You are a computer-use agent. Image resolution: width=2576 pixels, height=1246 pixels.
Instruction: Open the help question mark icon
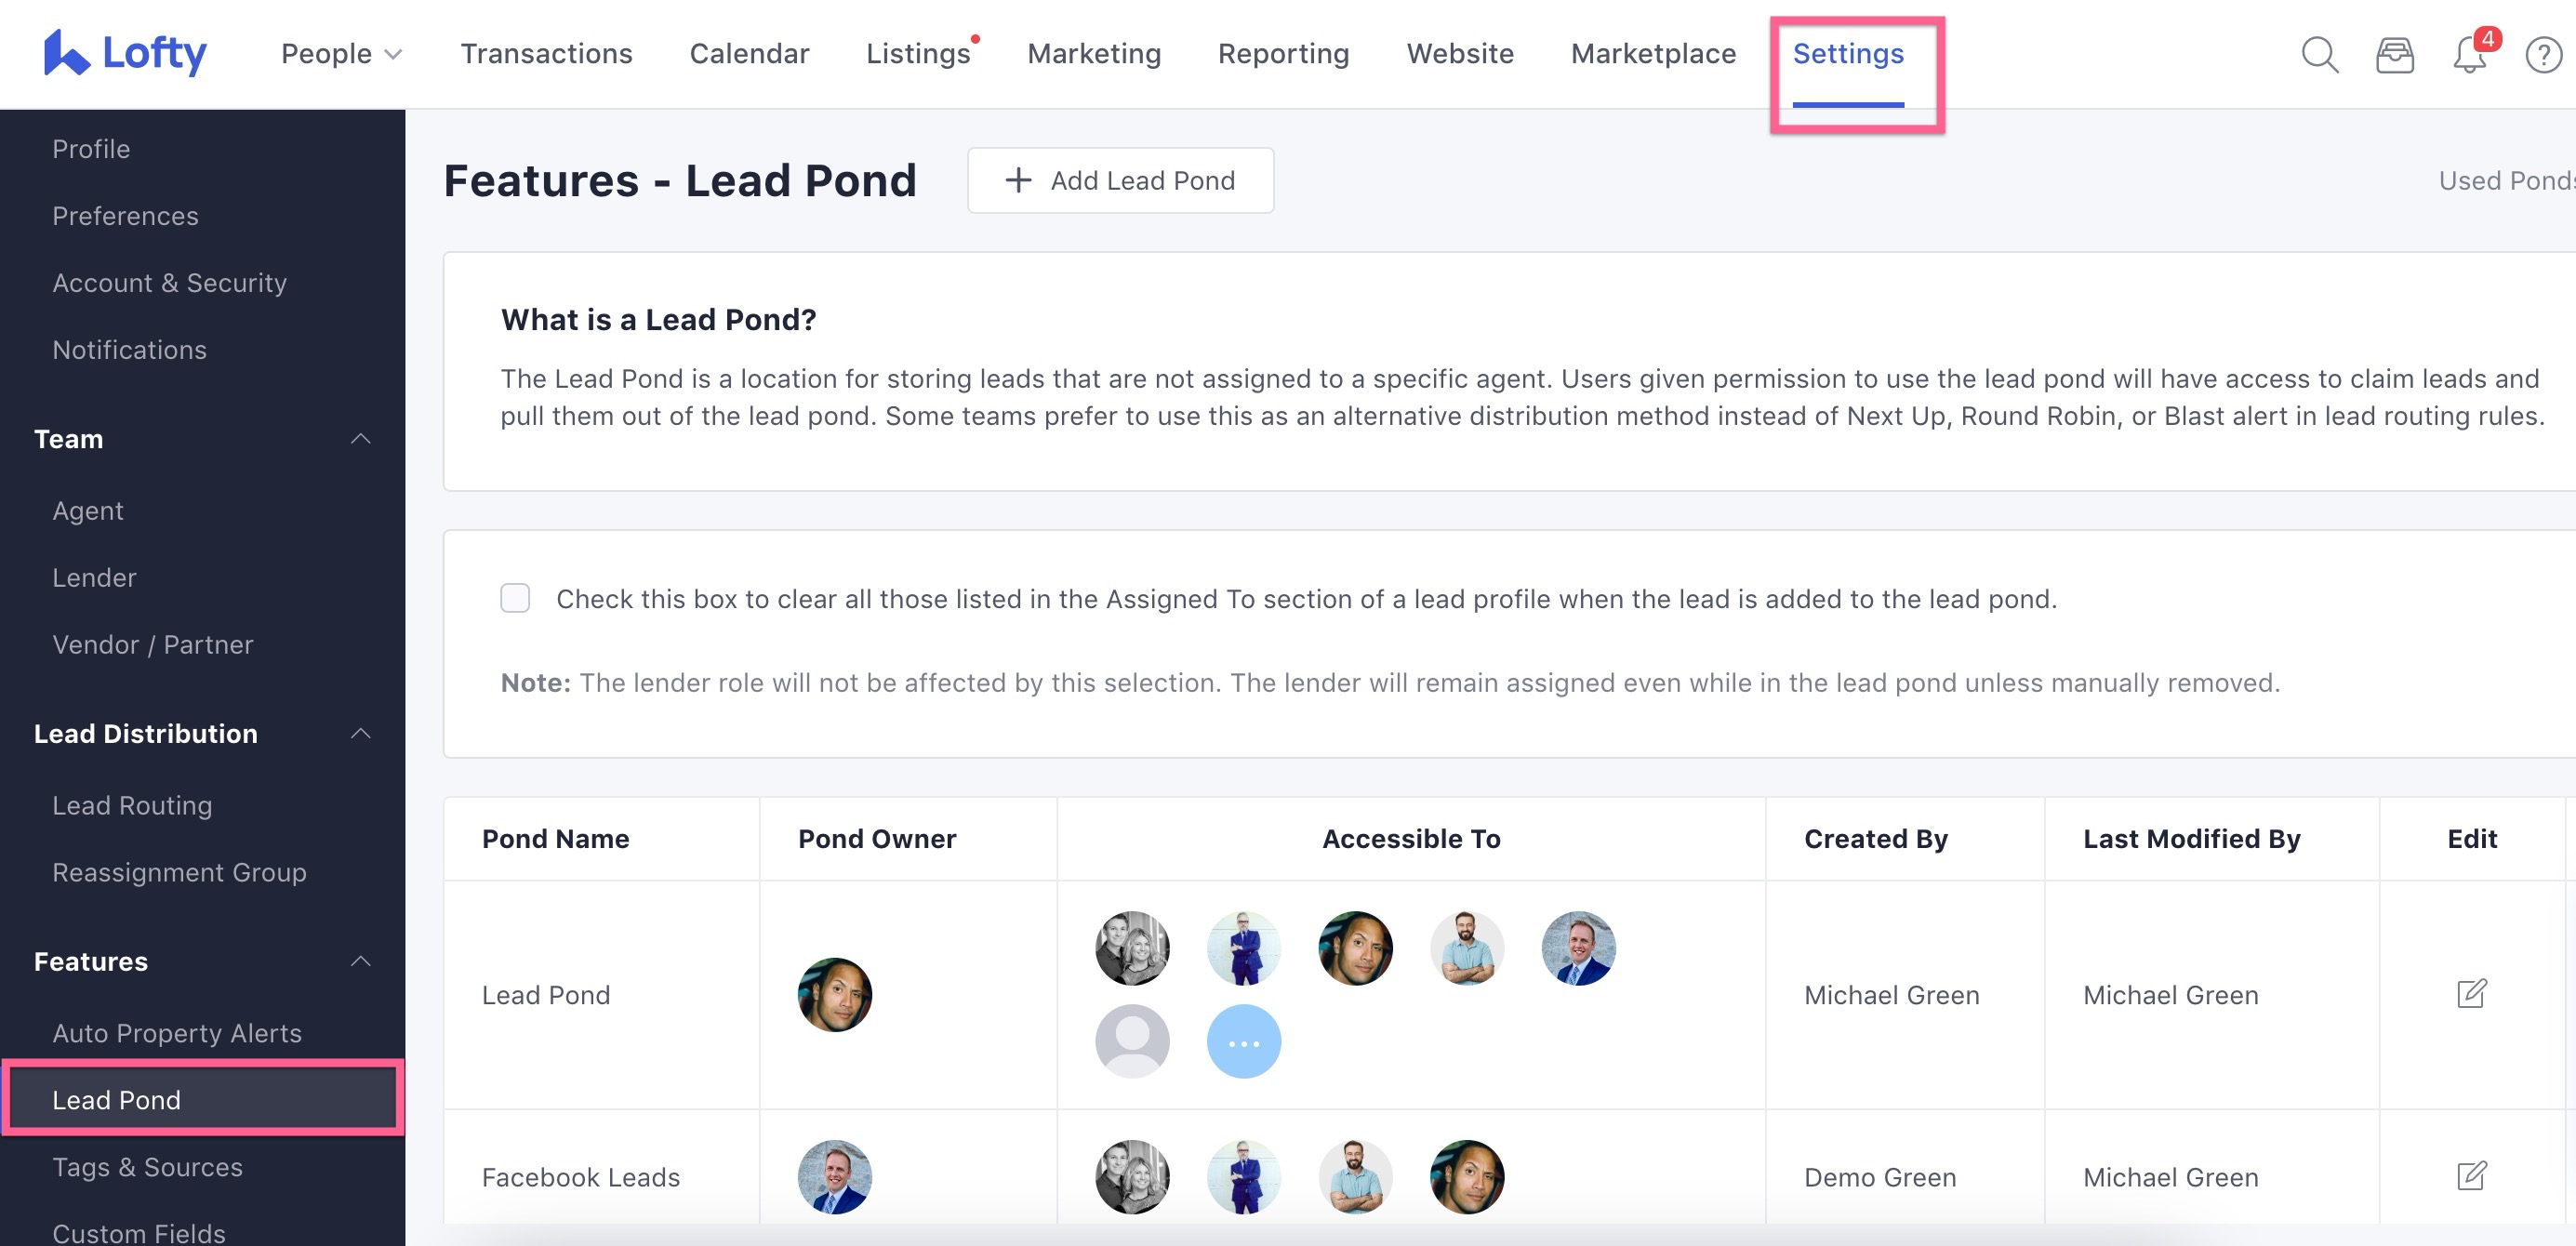point(2543,55)
